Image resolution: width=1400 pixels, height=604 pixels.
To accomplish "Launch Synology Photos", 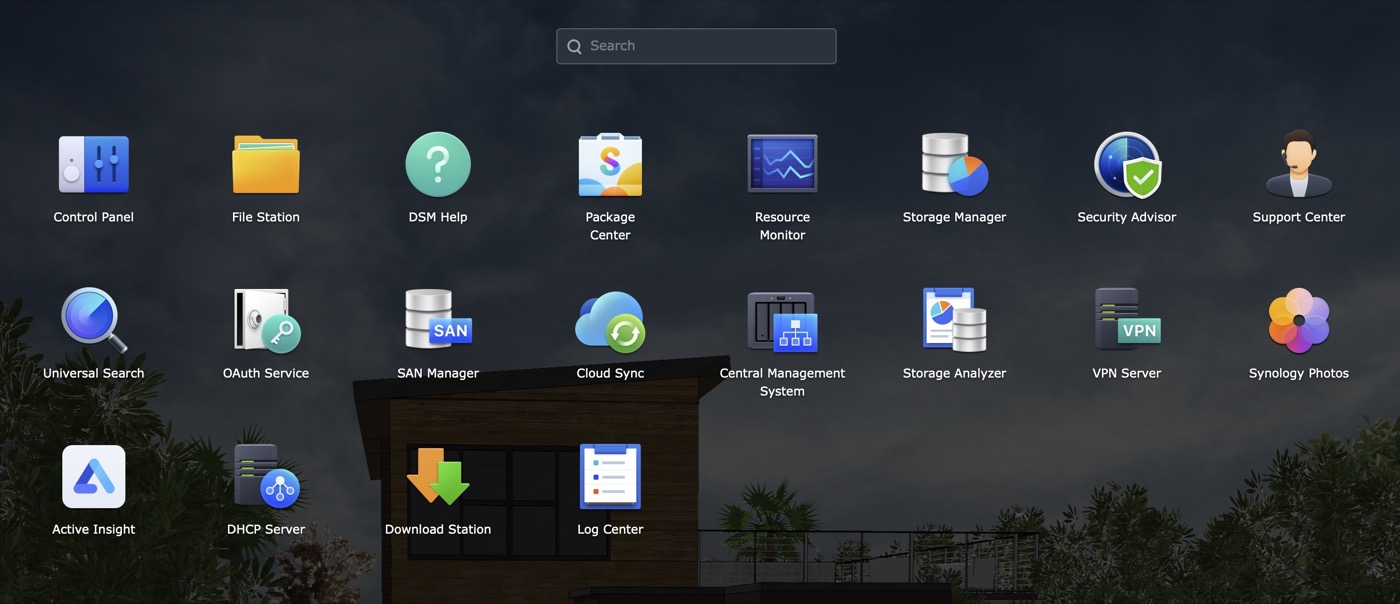I will [x=1298, y=321].
